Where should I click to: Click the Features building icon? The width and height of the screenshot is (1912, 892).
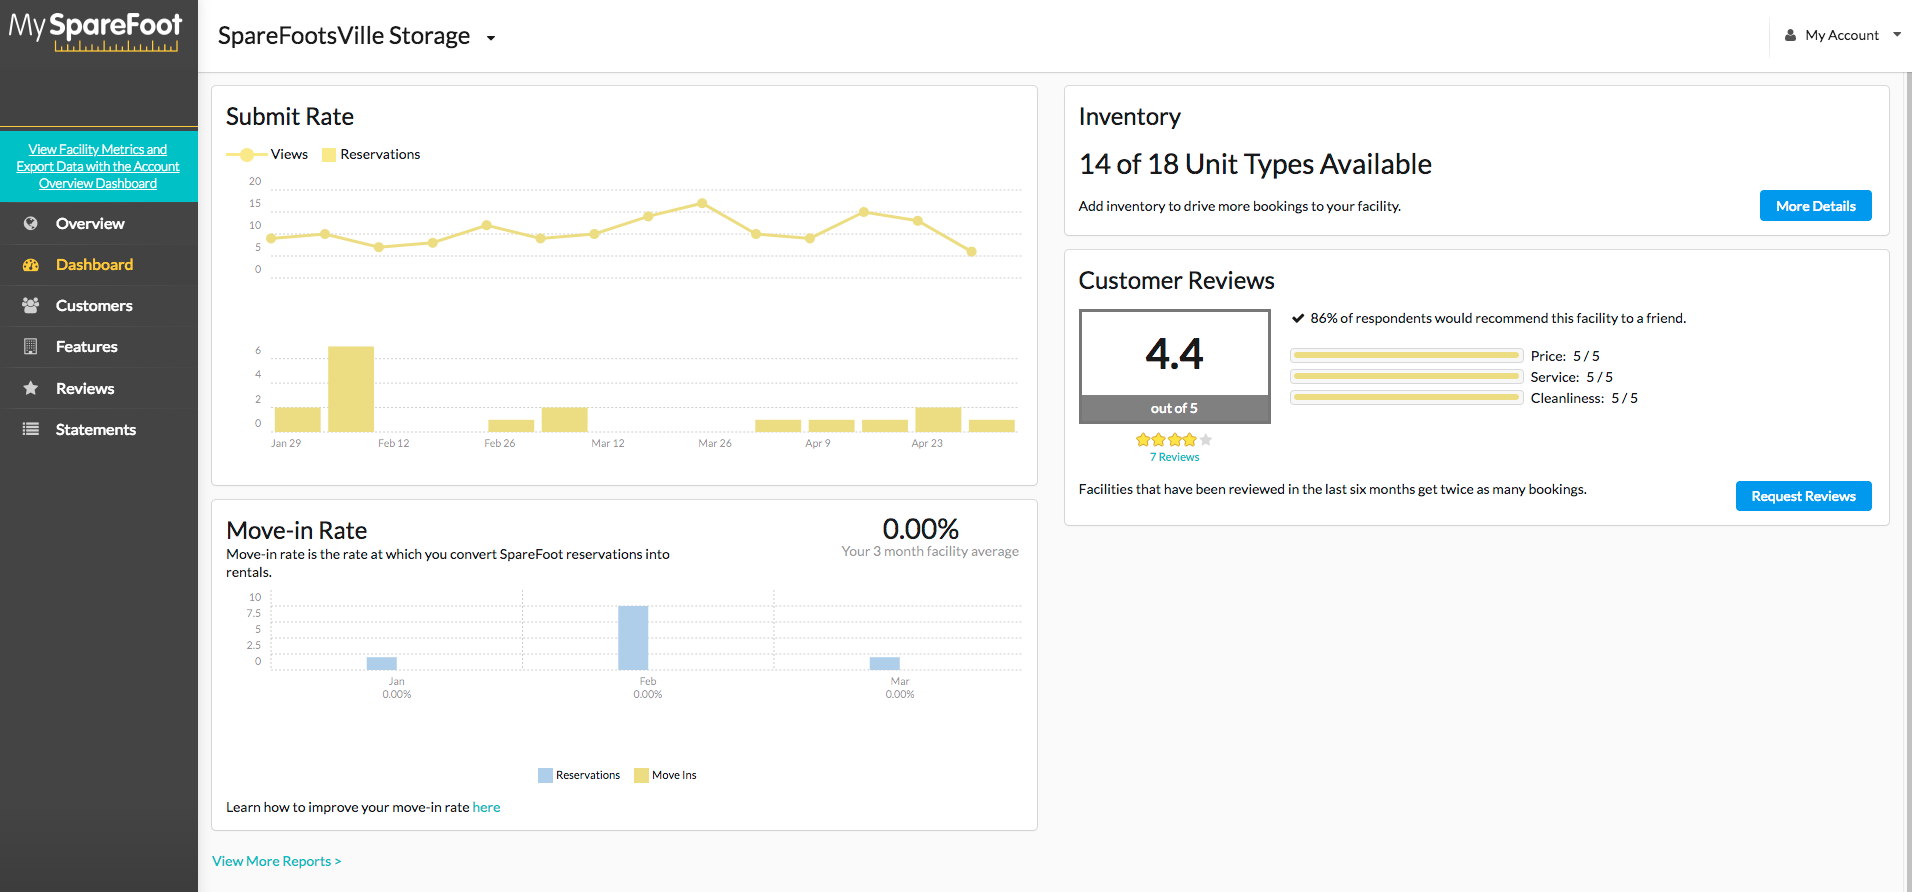[x=31, y=347]
